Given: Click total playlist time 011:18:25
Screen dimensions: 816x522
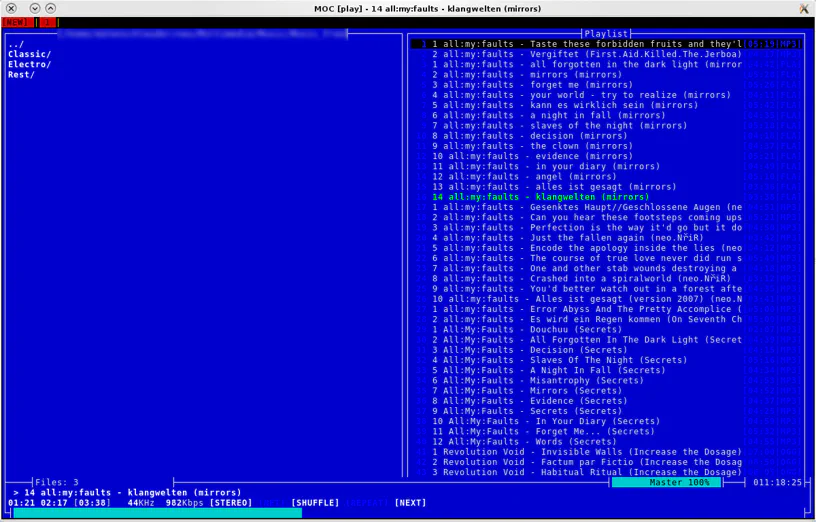Looking at the screenshot, I should tap(777, 482).
